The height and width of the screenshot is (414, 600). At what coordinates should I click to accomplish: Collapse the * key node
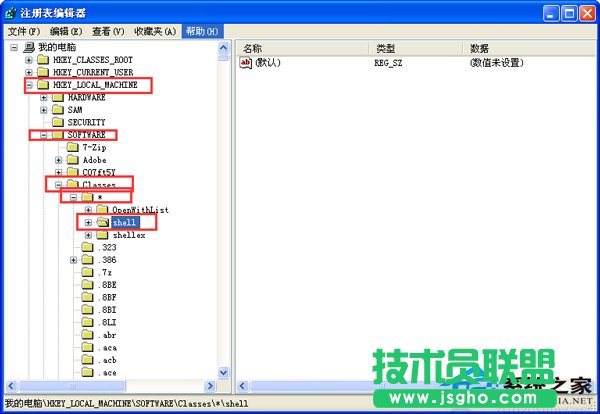coord(73,197)
